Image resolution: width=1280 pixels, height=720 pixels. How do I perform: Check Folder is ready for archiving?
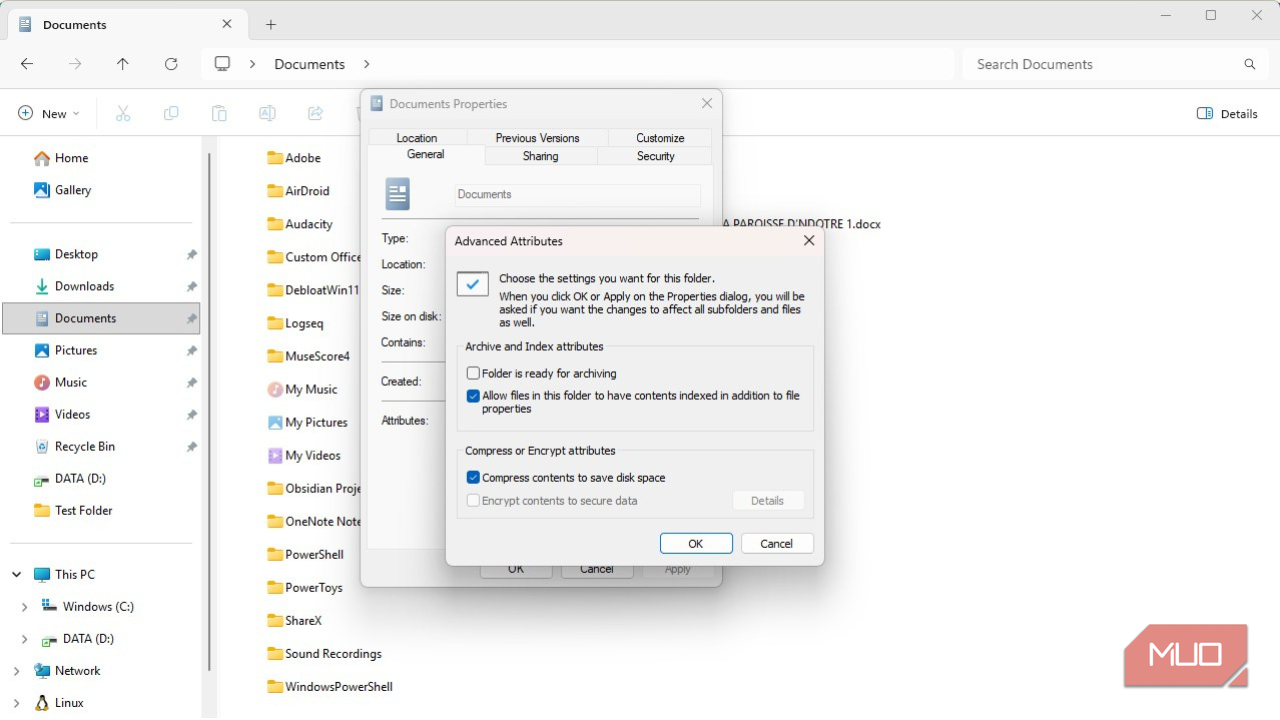pos(473,373)
